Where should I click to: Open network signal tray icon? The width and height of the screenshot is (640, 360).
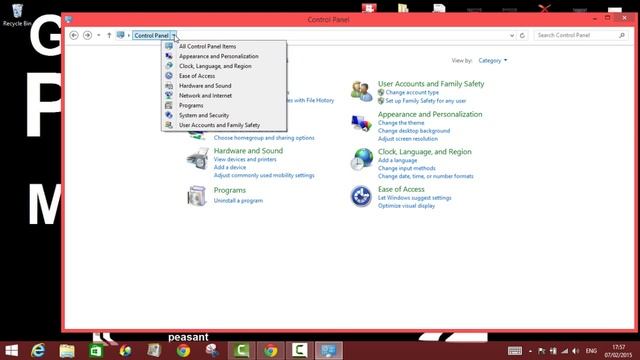(564, 351)
